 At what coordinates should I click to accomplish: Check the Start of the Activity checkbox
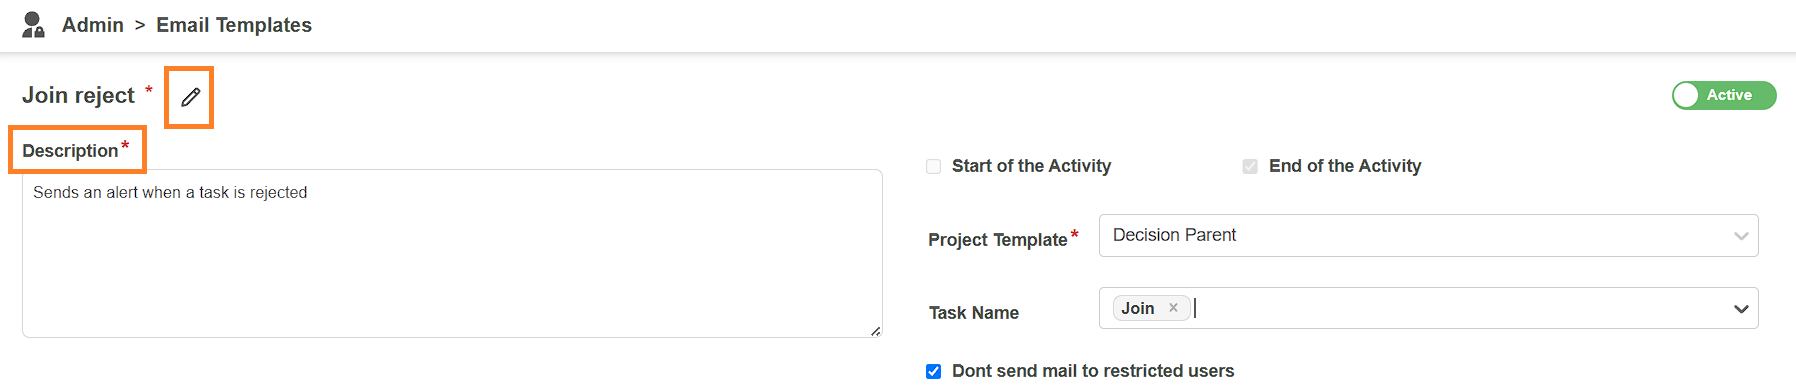[x=933, y=166]
